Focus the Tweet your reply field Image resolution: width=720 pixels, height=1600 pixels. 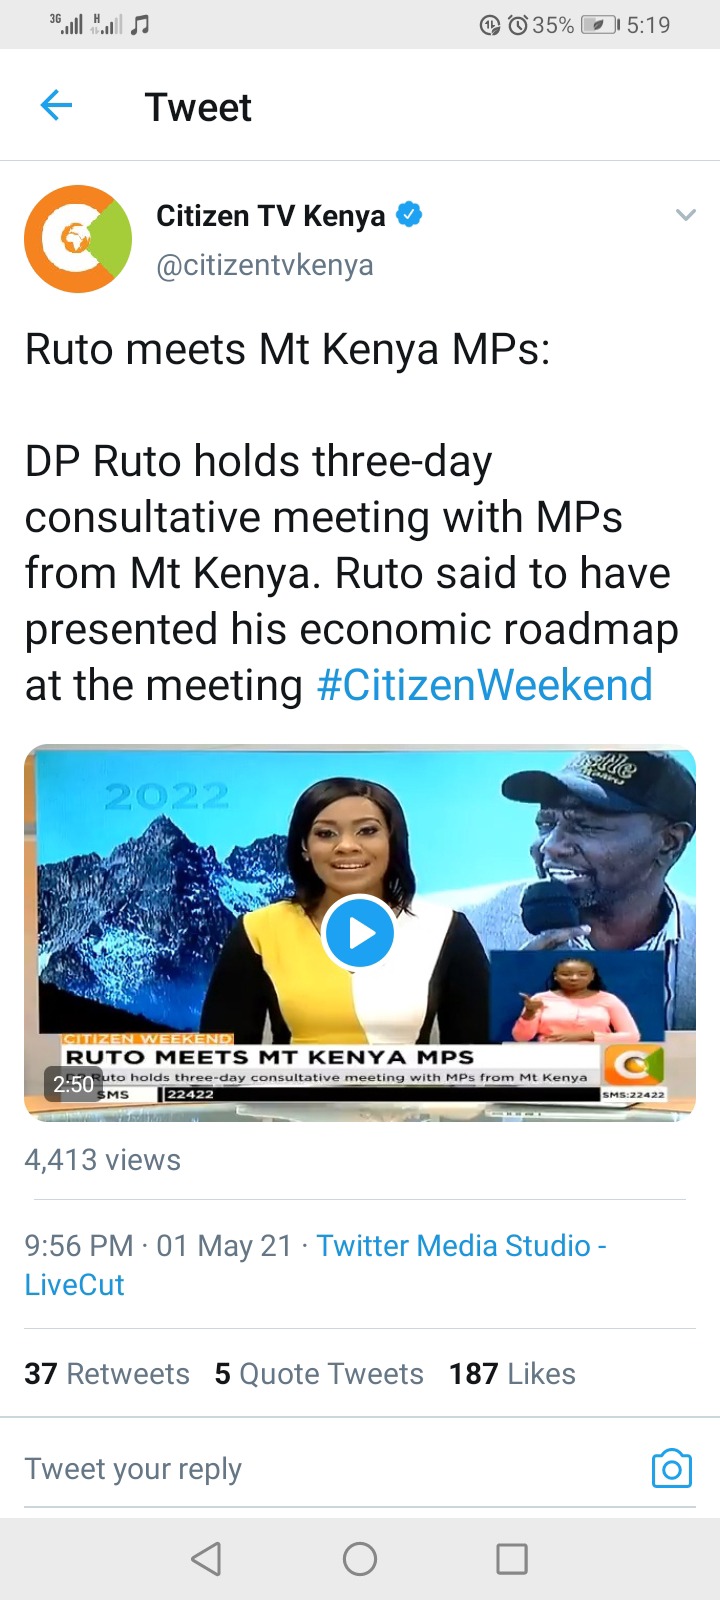[x=330, y=1468]
